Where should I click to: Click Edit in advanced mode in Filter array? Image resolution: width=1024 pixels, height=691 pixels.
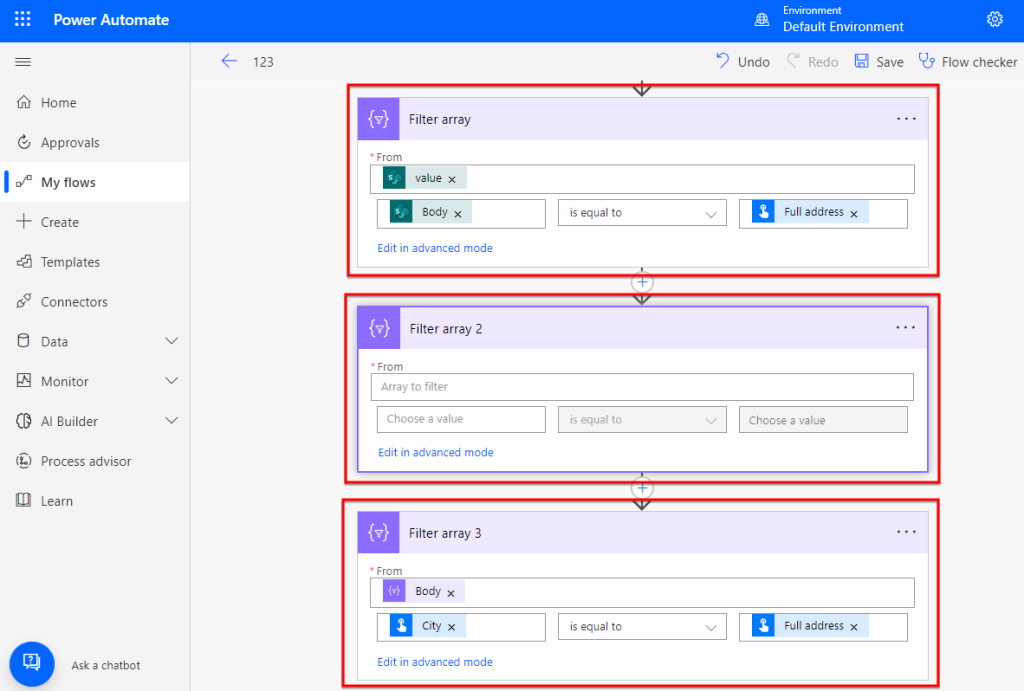(435, 248)
